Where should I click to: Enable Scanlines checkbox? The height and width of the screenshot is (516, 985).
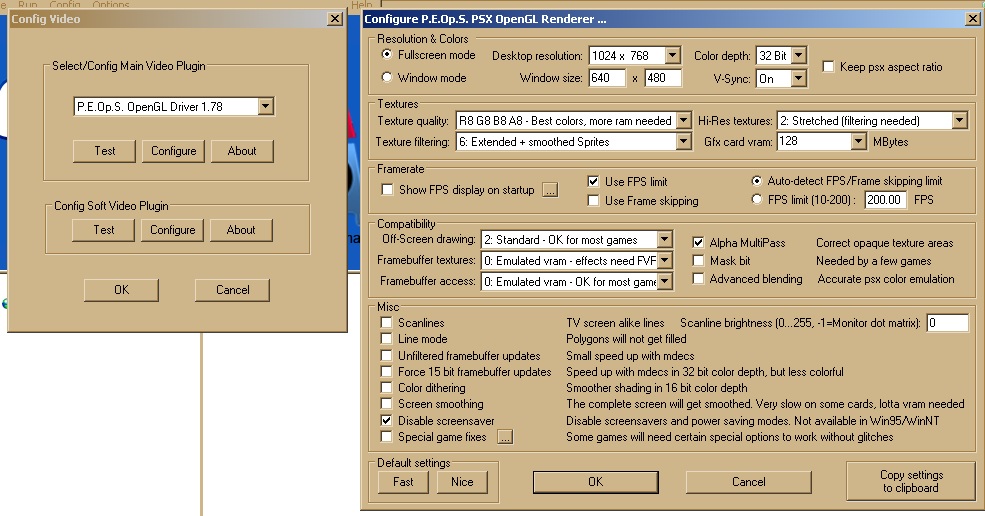pos(386,322)
